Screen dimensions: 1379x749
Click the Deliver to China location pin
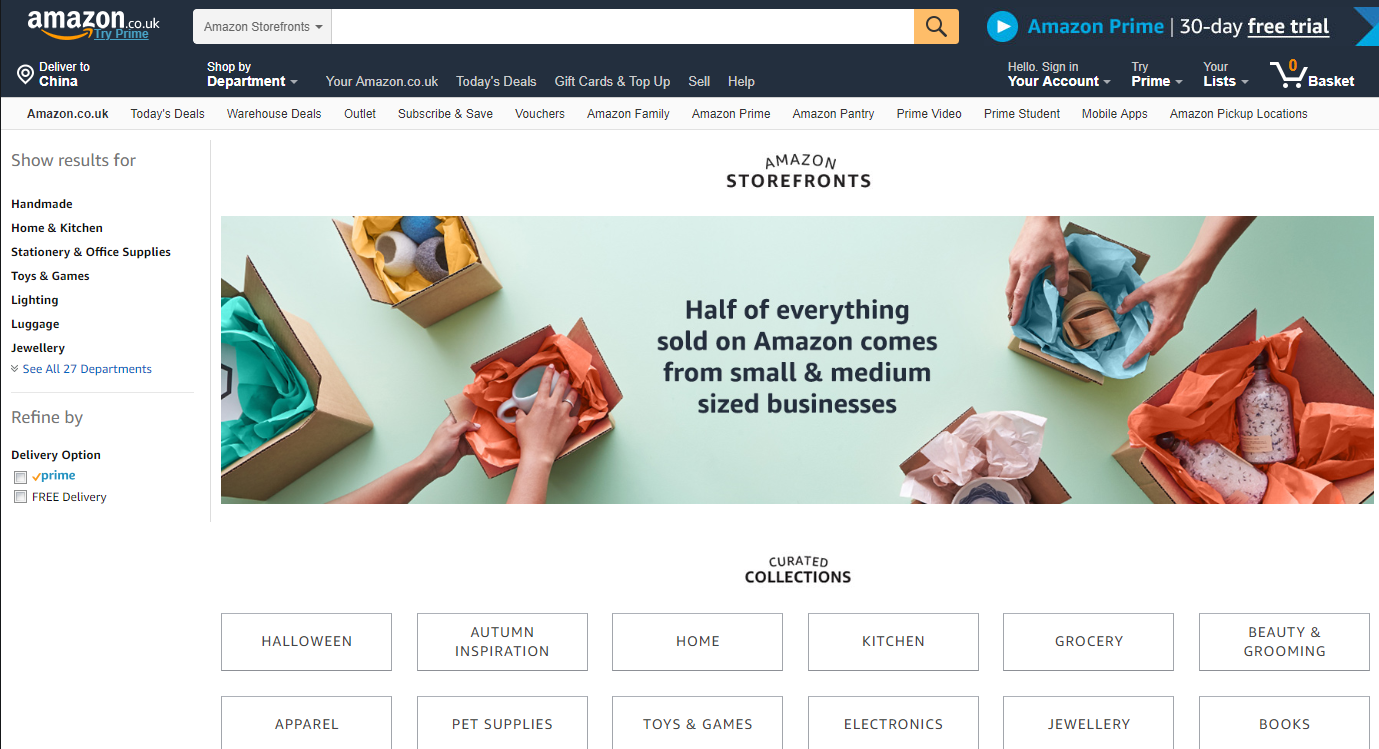point(25,74)
